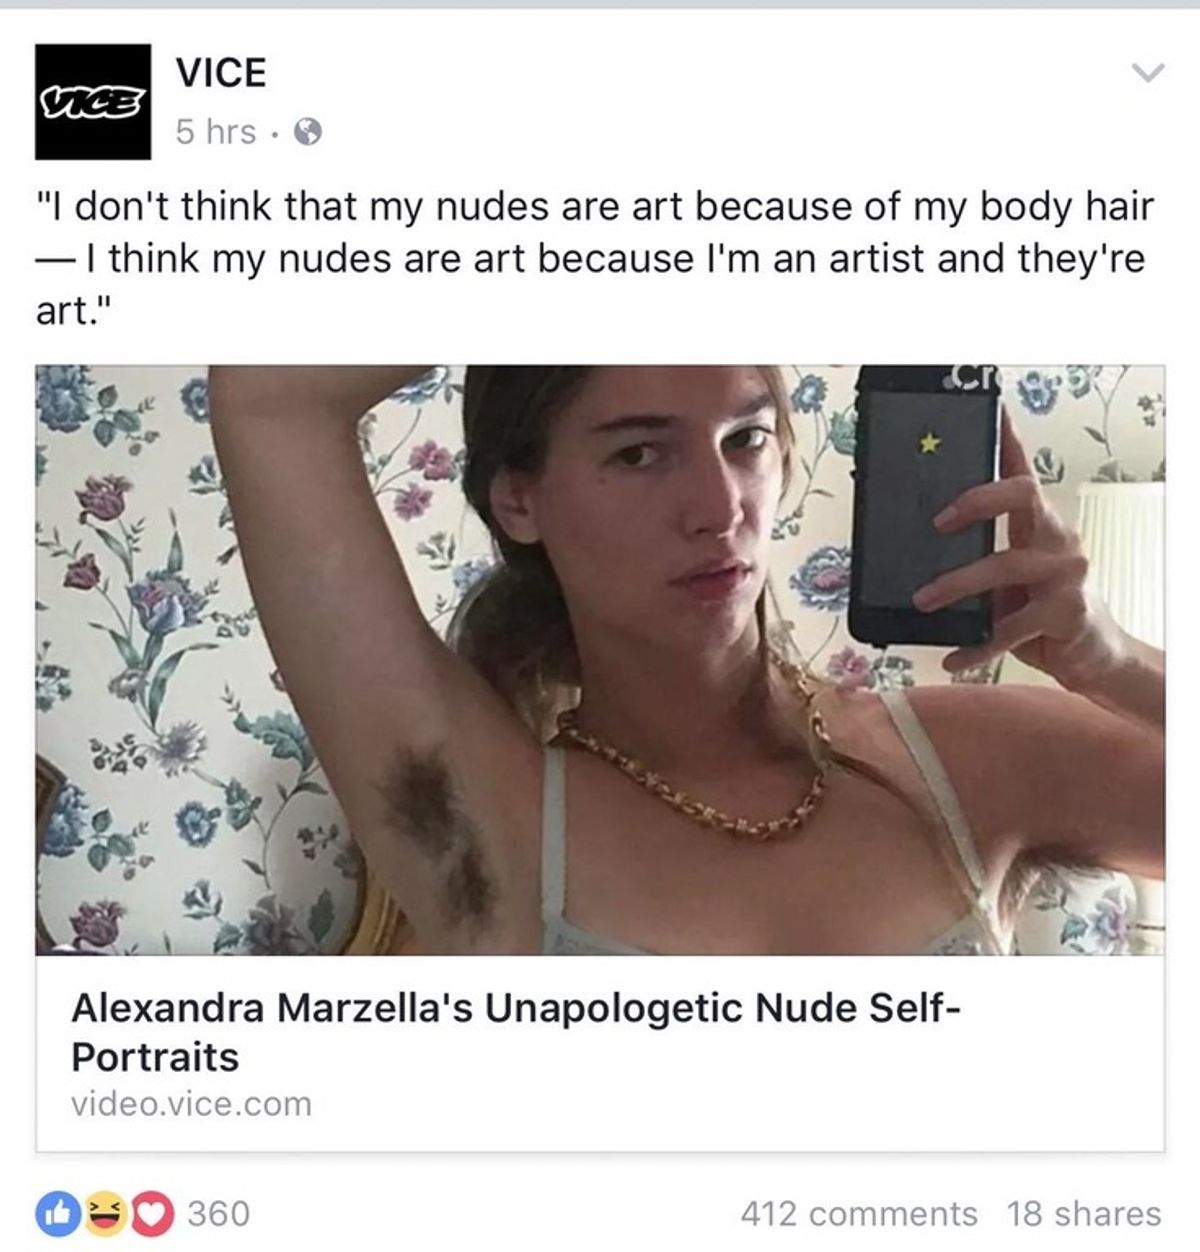The image size is (1200, 1252).
Task: View the 360 reactions count
Action: [219, 1214]
